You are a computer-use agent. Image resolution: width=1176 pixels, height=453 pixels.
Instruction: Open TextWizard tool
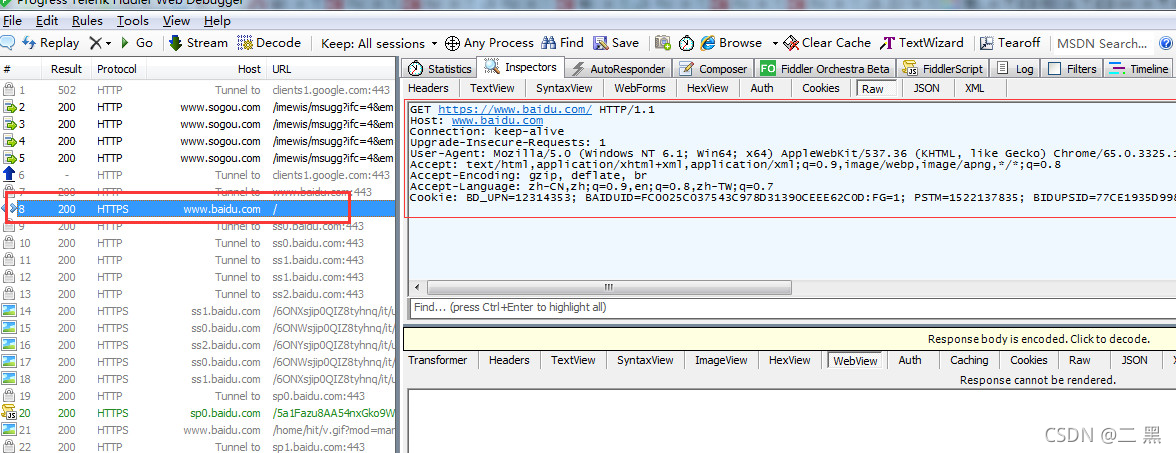[922, 43]
